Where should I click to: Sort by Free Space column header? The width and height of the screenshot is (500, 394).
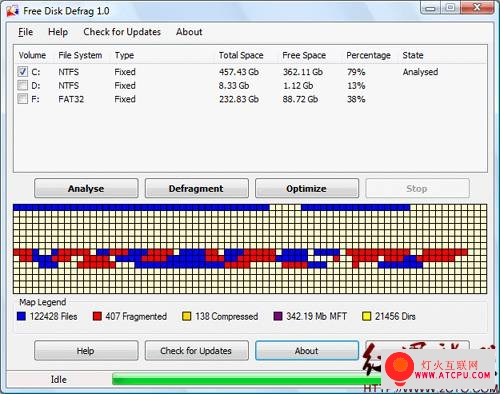(x=304, y=55)
